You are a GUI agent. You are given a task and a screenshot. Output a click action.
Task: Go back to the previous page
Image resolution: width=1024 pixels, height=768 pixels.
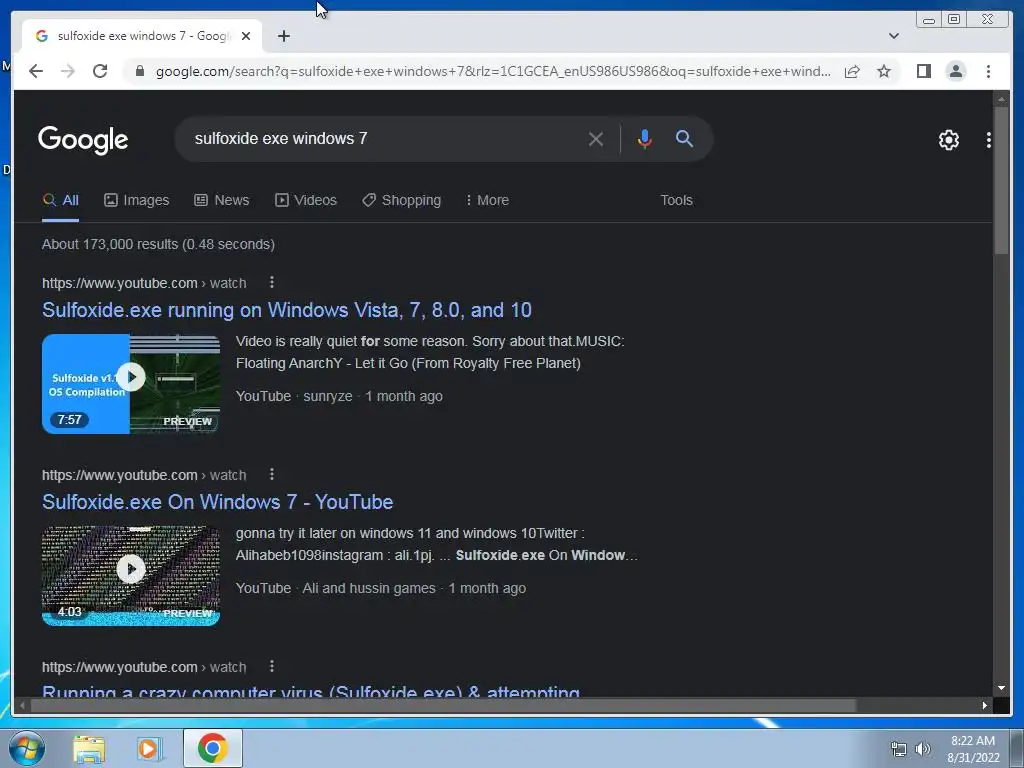[36, 71]
